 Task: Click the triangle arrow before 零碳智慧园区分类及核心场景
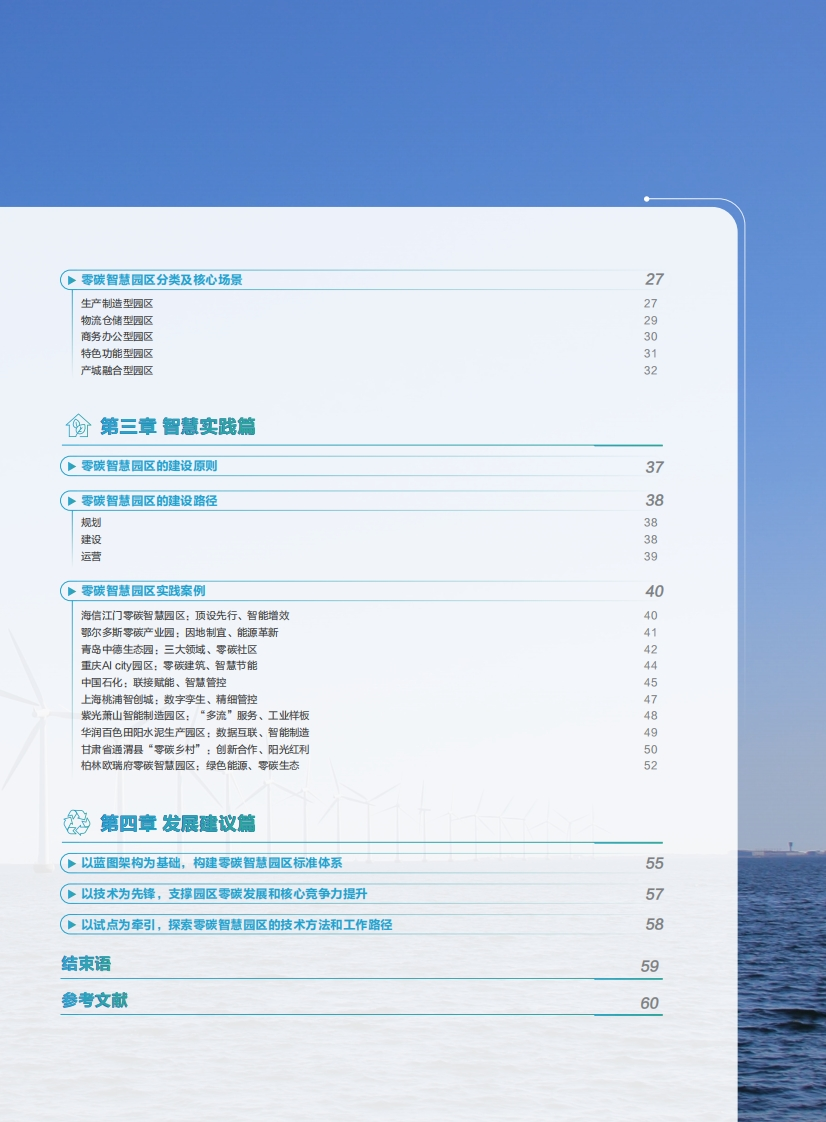[72, 280]
